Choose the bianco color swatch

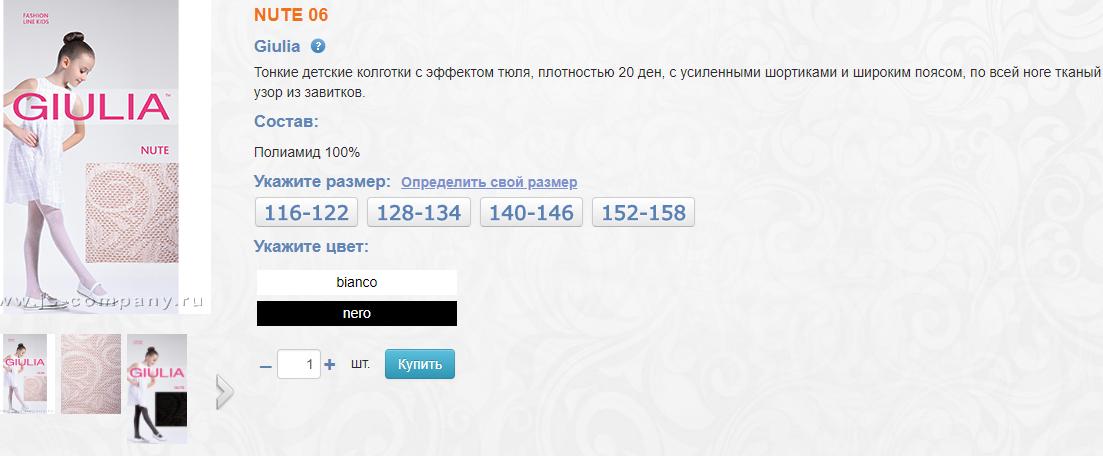(x=357, y=282)
